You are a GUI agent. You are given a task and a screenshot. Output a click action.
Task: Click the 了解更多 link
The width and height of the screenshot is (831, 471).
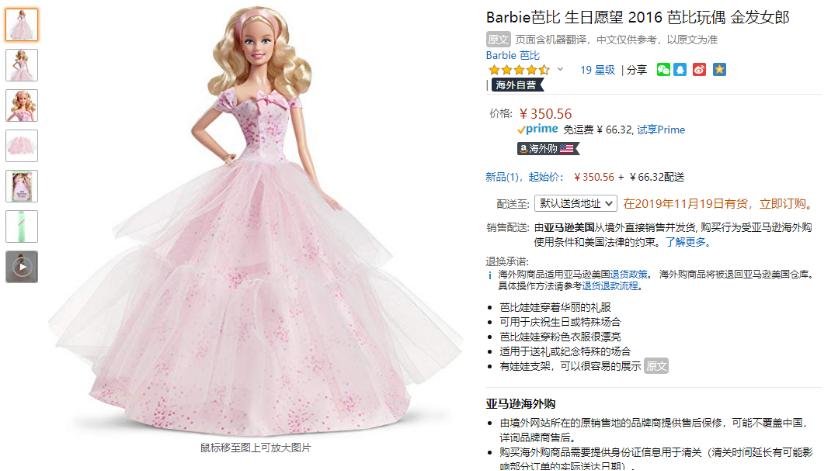686,242
